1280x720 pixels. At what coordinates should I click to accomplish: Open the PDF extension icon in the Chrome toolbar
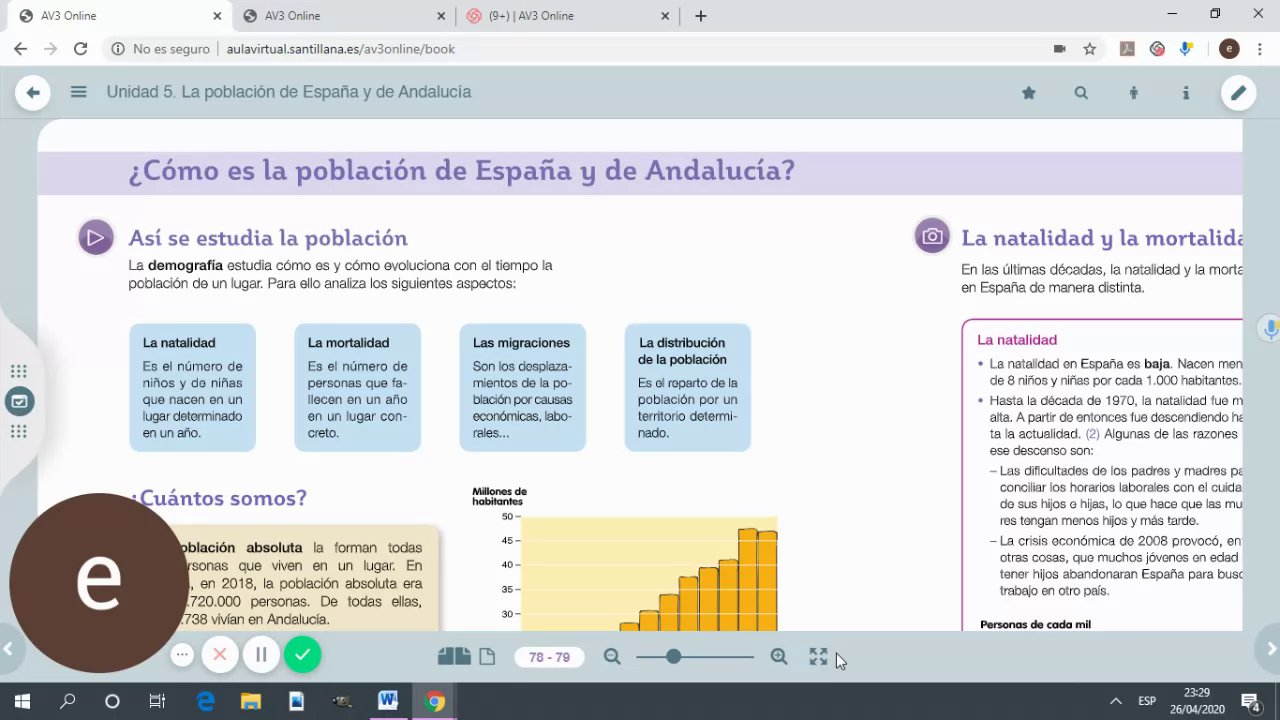tap(1127, 49)
